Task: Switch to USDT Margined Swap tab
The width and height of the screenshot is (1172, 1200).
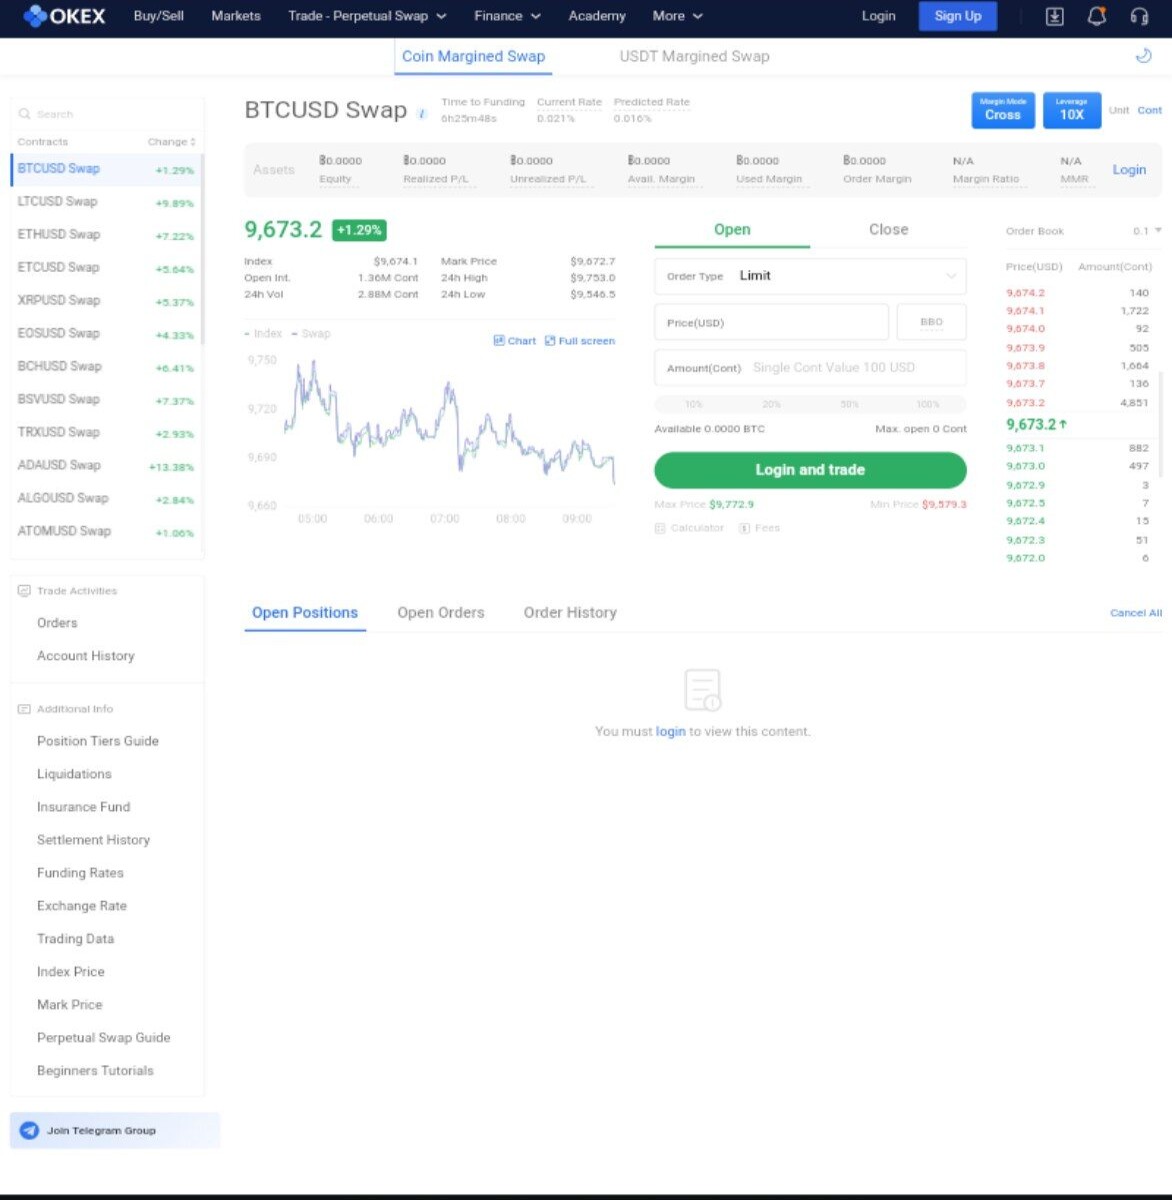Action: click(x=694, y=56)
